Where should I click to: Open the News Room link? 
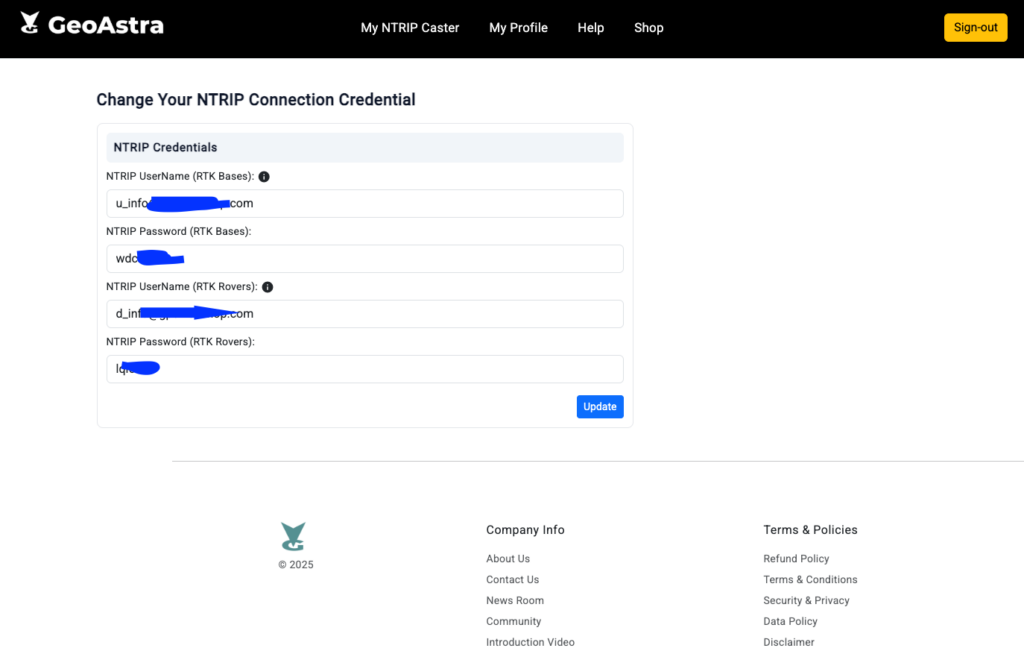coord(515,601)
